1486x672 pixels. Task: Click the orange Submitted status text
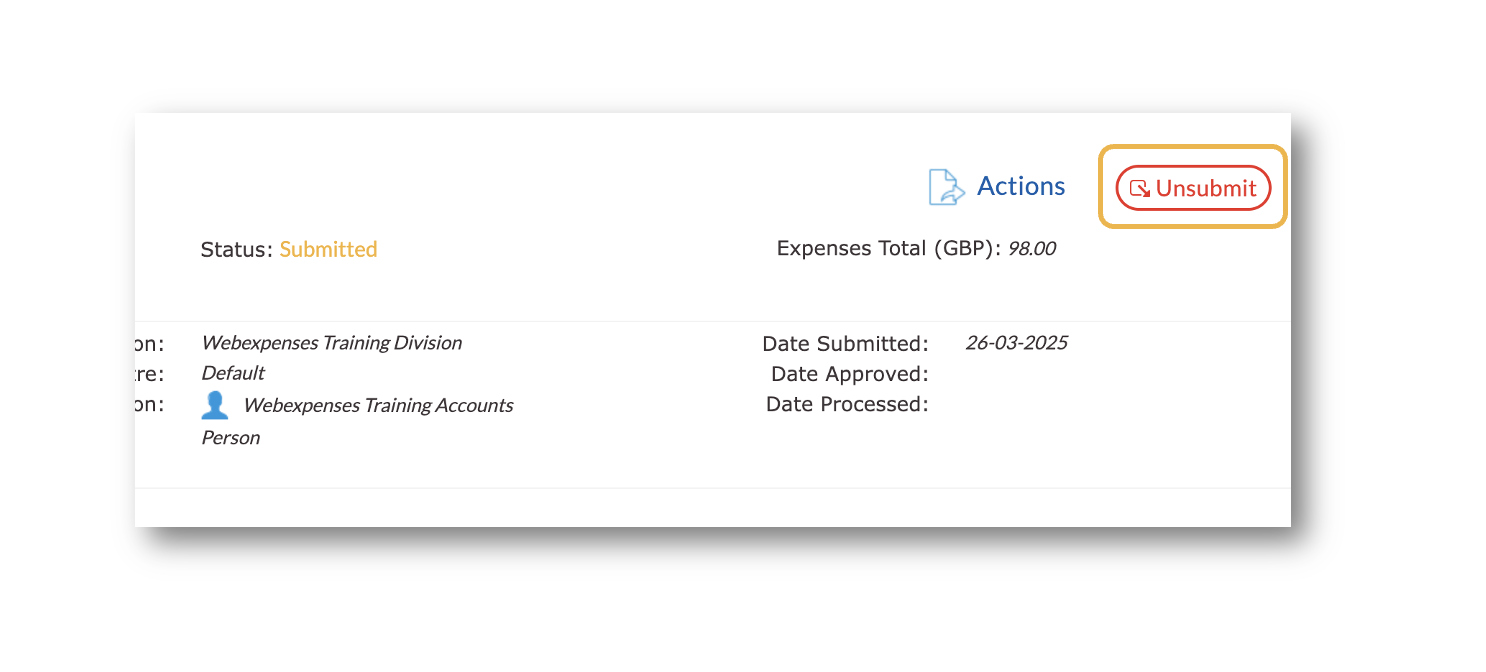tap(328, 249)
